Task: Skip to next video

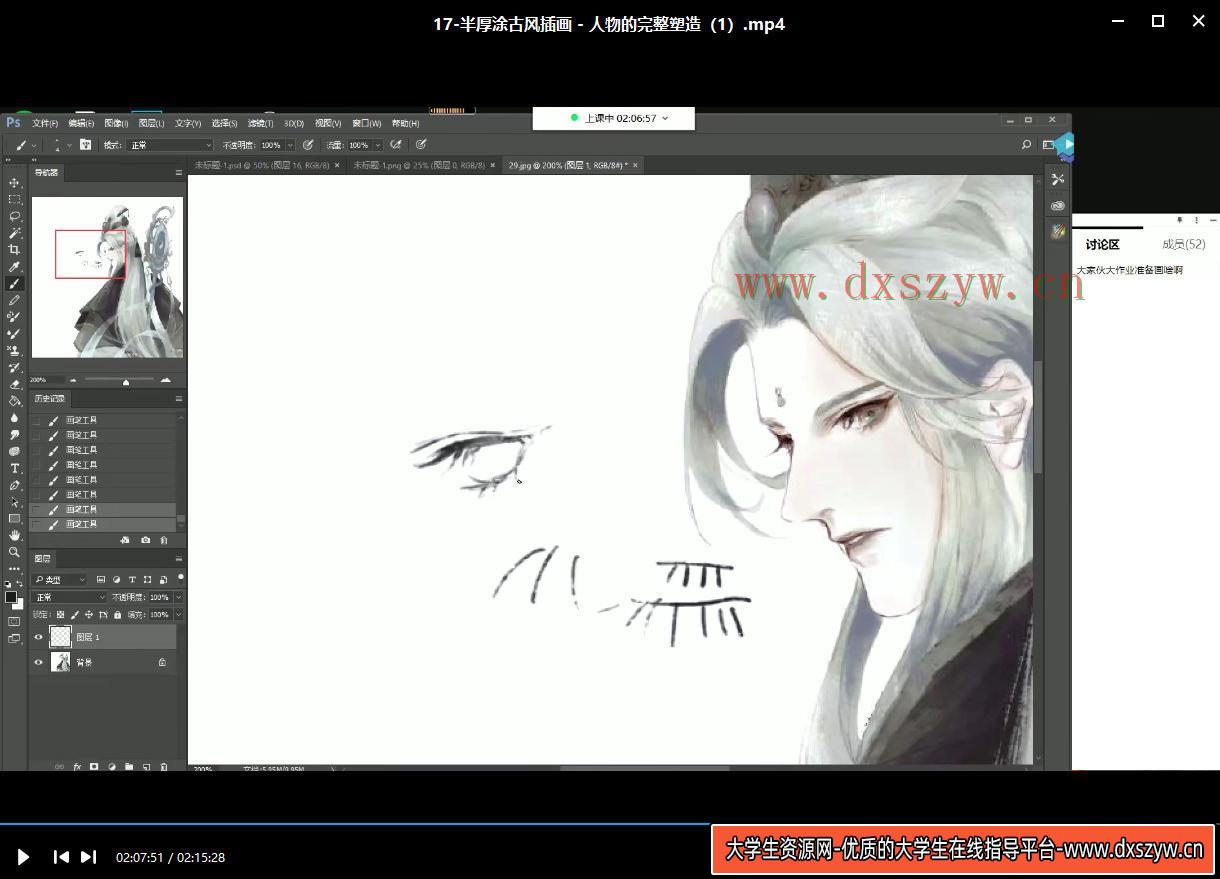Action: pos(88,857)
